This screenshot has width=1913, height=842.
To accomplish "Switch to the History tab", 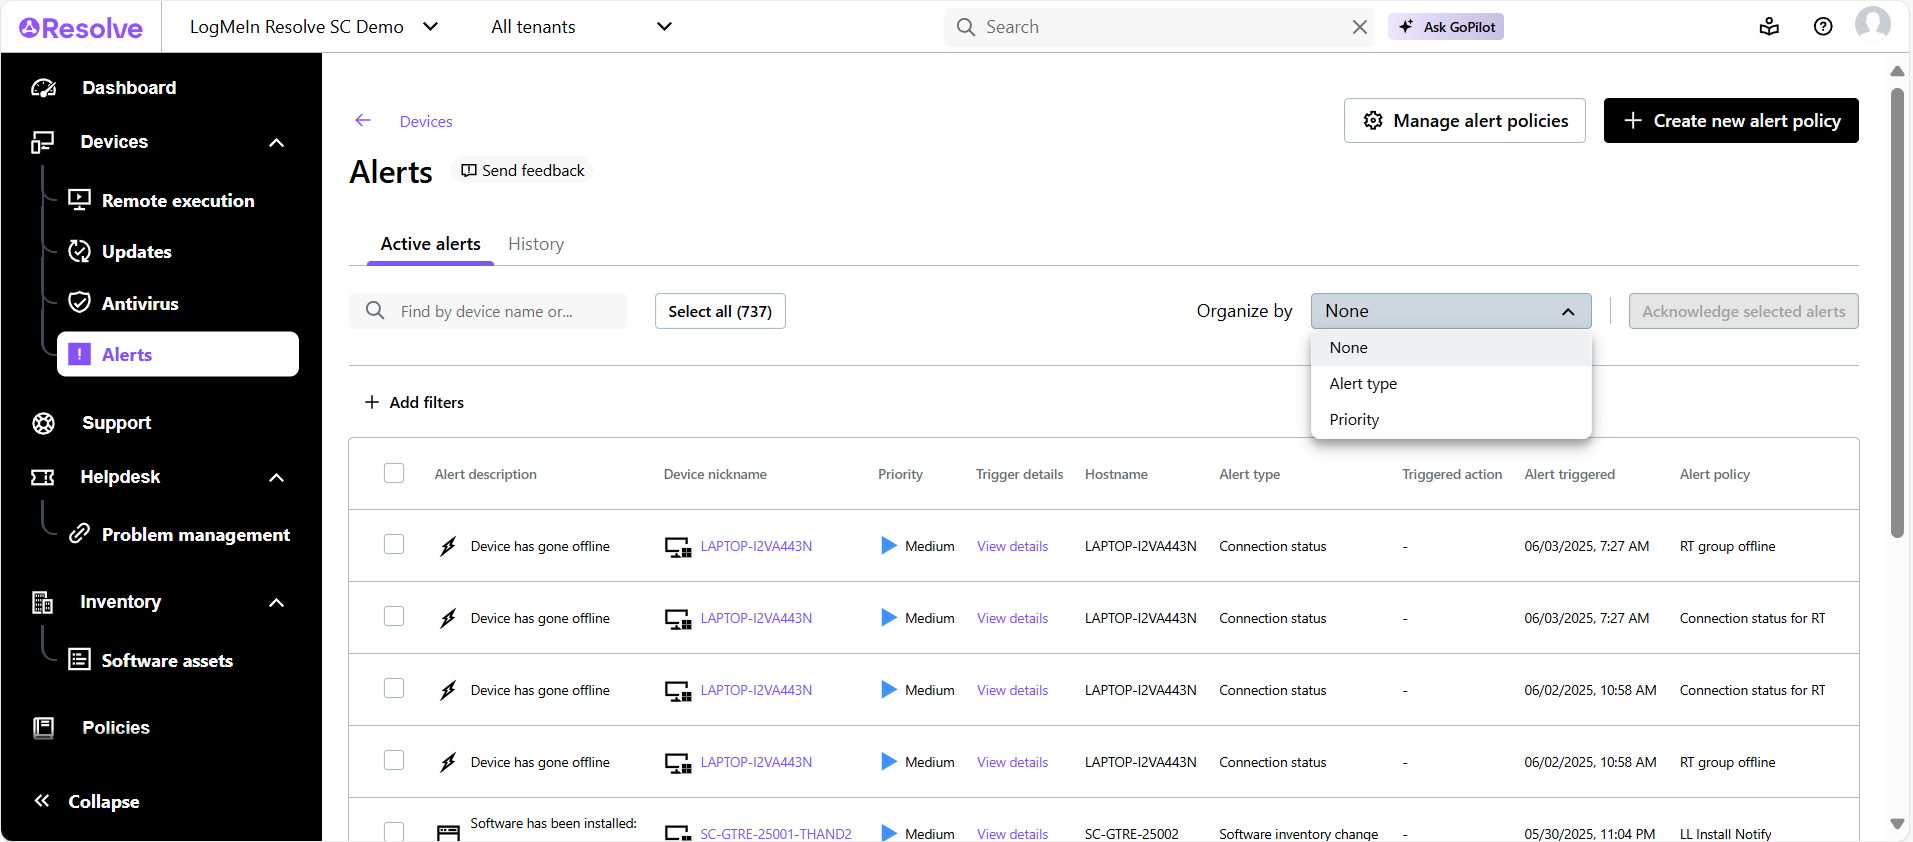I will 535,244.
